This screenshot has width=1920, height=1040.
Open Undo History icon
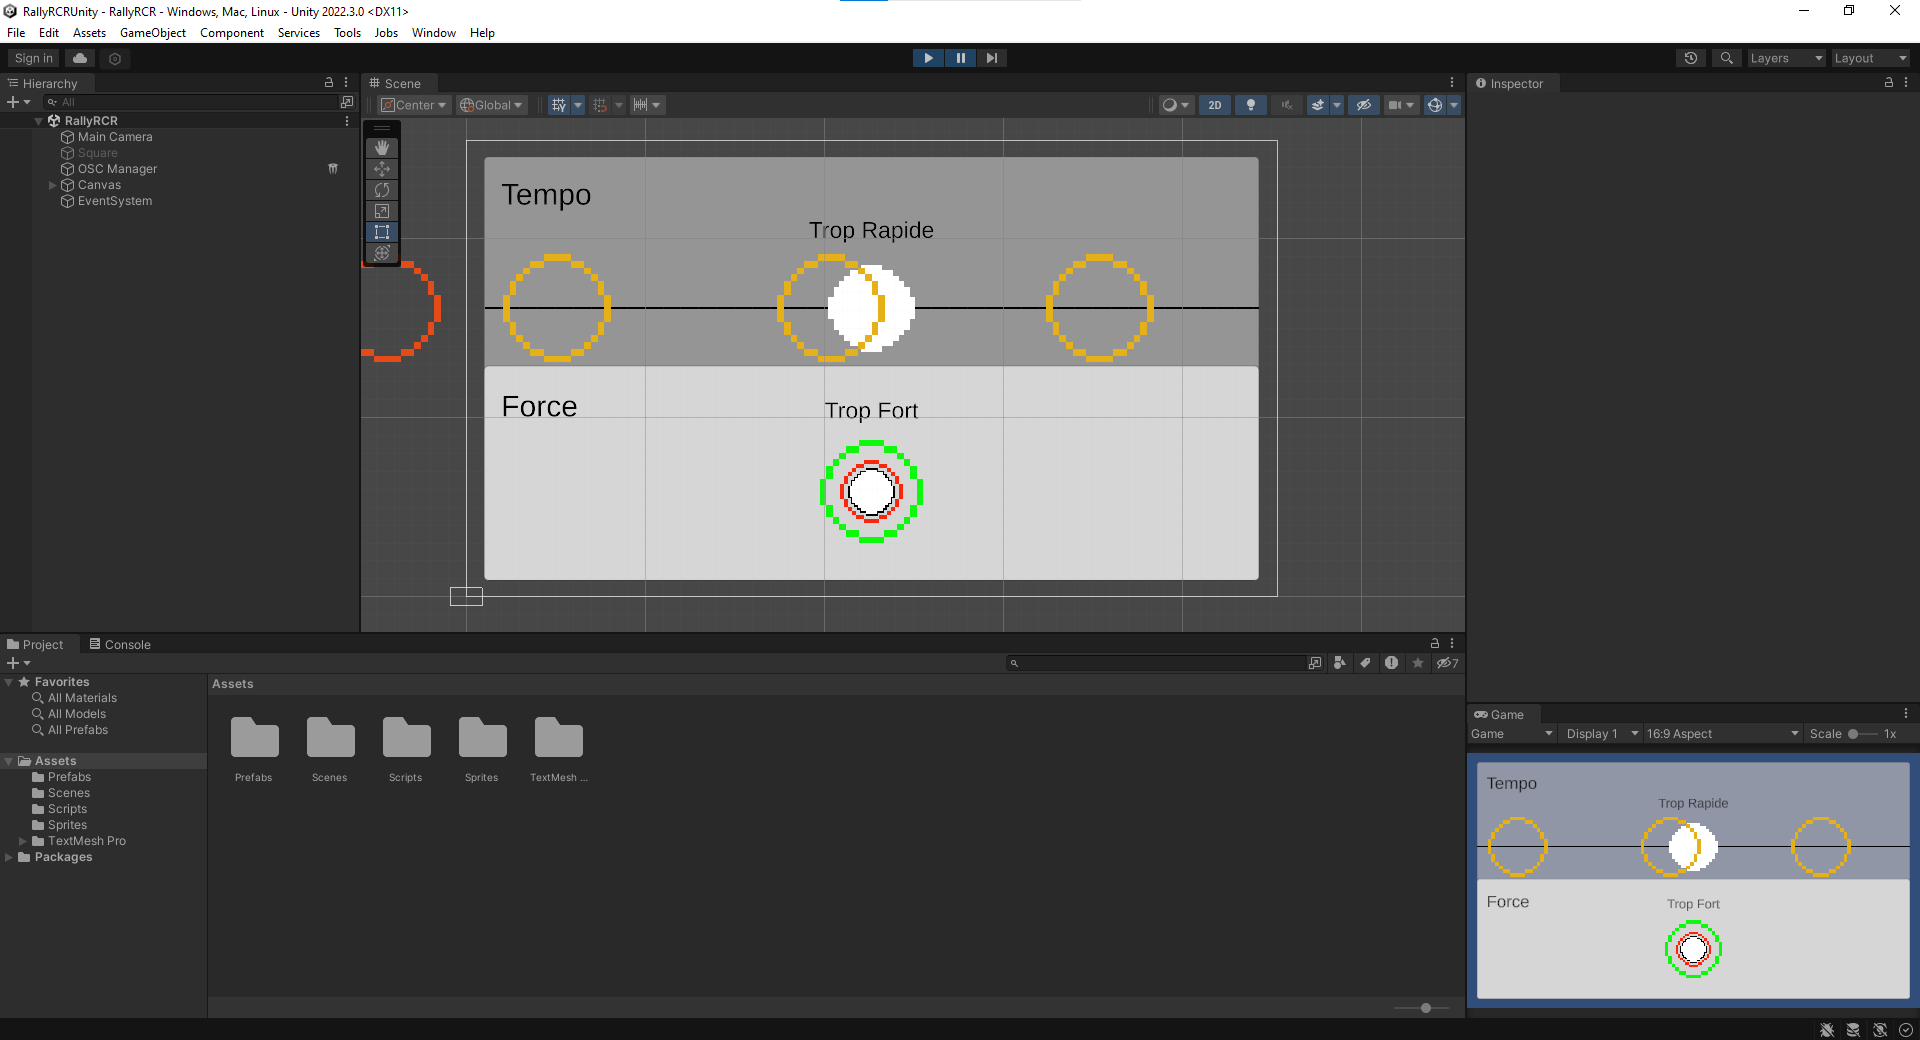point(1691,58)
